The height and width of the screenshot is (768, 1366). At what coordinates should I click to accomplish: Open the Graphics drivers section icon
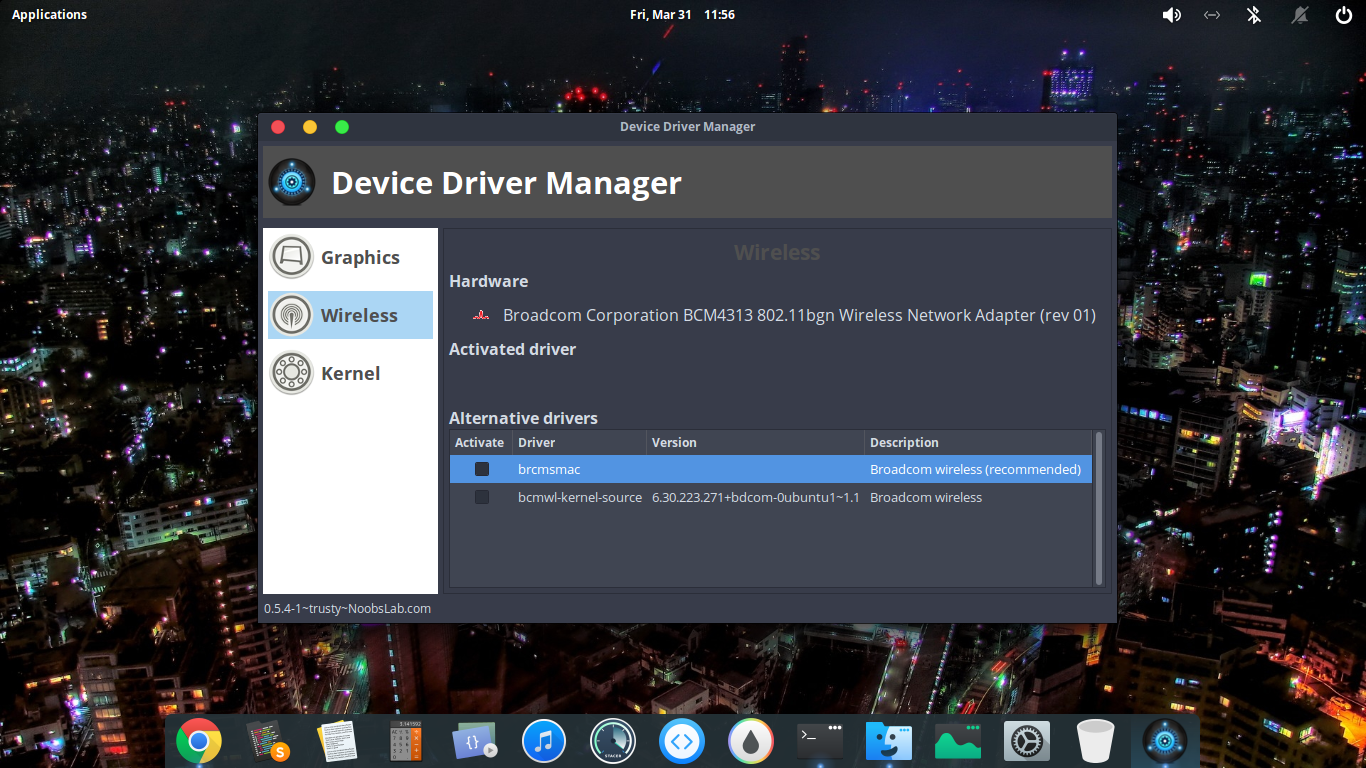(x=292, y=257)
